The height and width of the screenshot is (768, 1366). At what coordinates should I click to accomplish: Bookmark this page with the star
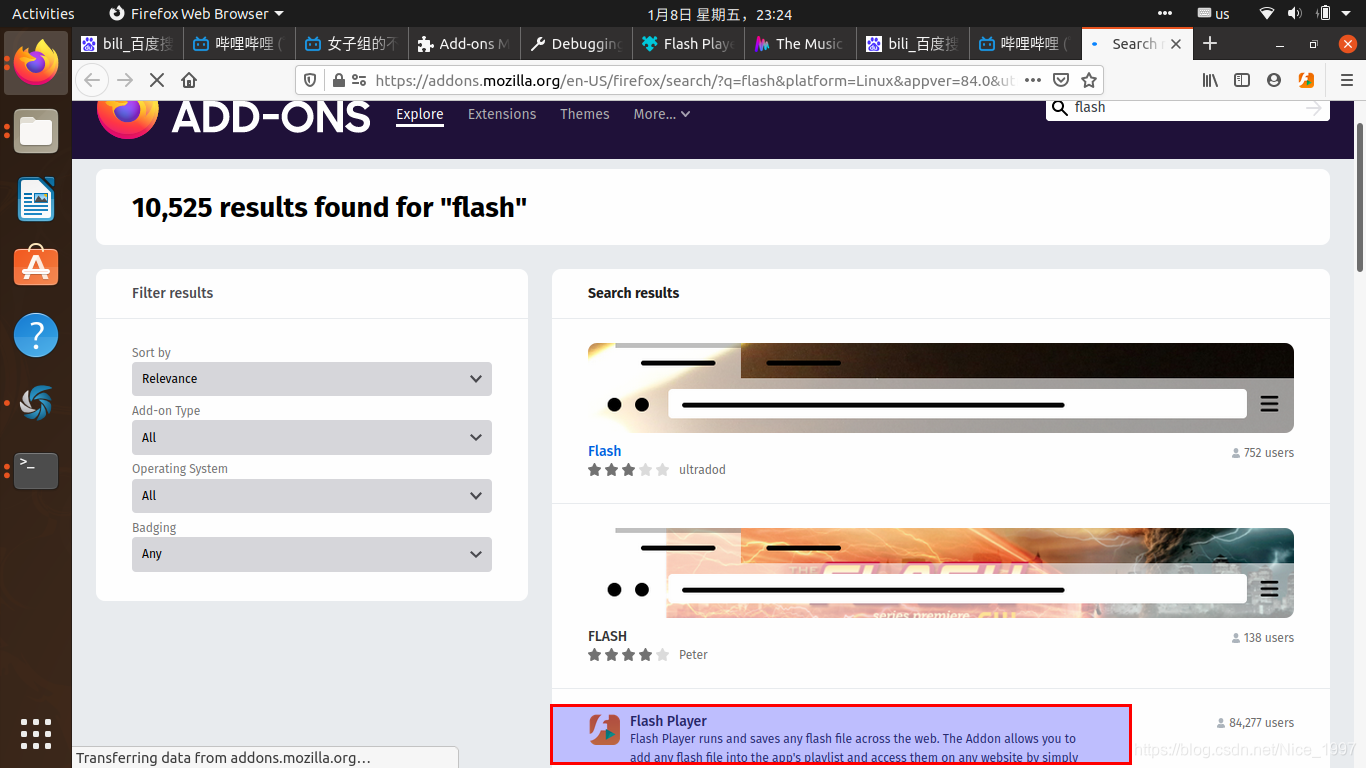pos(1089,80)
